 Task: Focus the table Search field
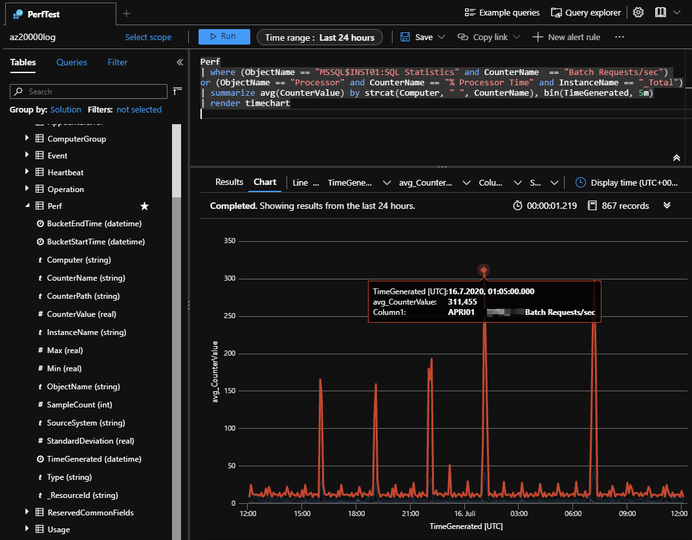88,92
